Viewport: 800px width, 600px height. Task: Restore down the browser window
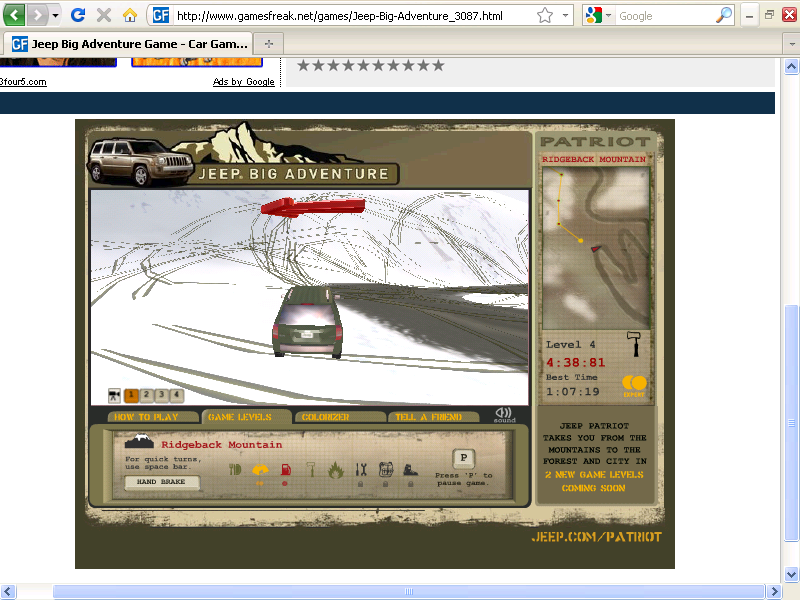[769, 15]
